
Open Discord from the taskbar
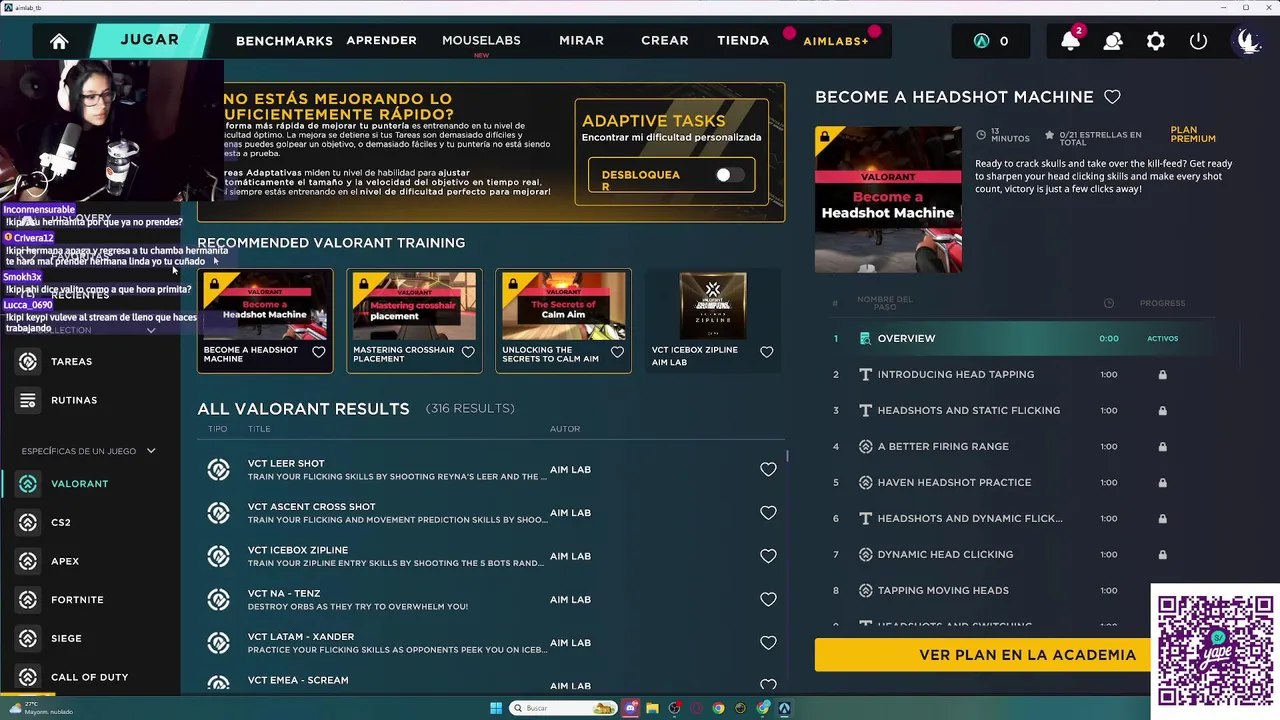(631, 708)
